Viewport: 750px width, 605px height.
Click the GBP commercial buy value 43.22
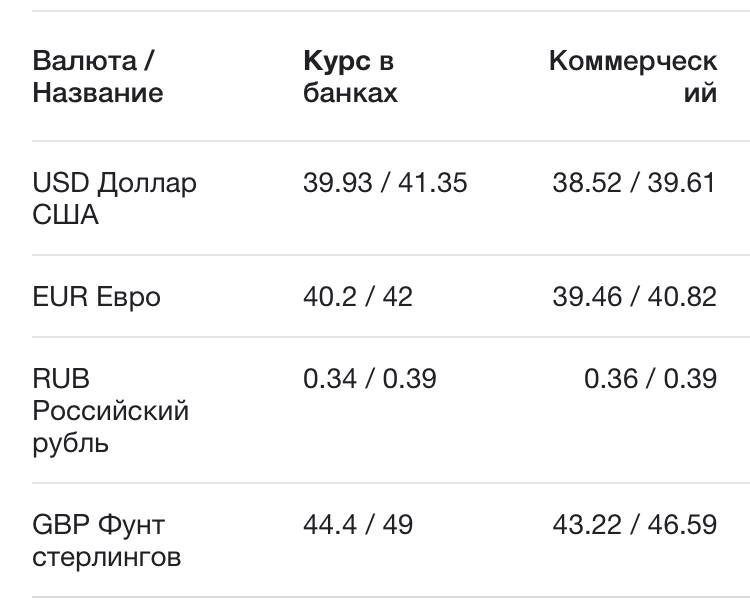(x=585, y=524)
